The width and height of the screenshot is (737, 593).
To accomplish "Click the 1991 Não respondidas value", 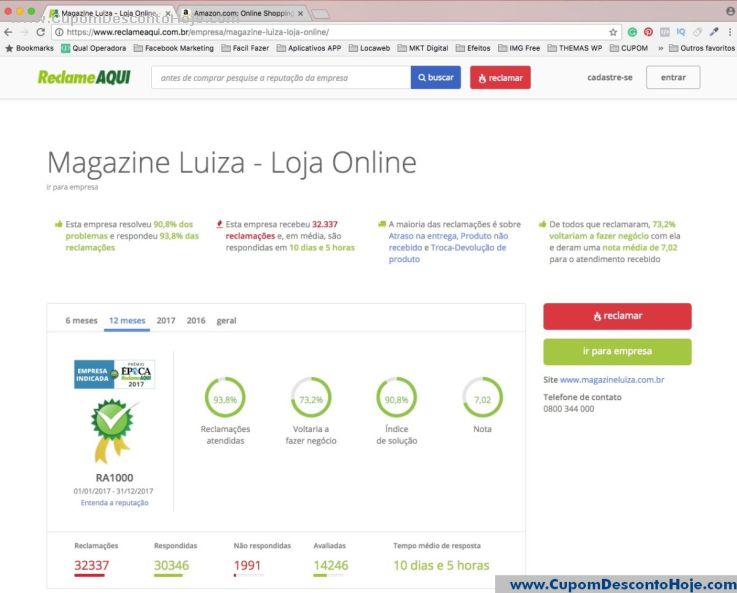I will pos(247,565).
